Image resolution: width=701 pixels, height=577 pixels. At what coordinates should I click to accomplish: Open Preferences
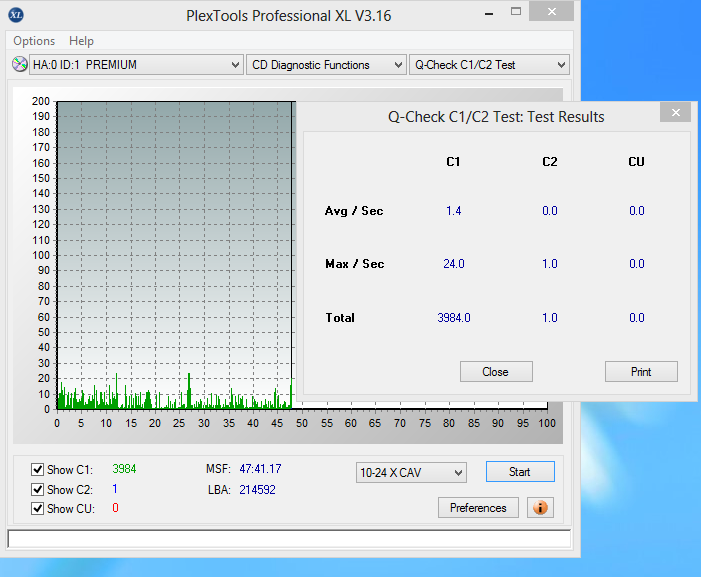(478, 508)
